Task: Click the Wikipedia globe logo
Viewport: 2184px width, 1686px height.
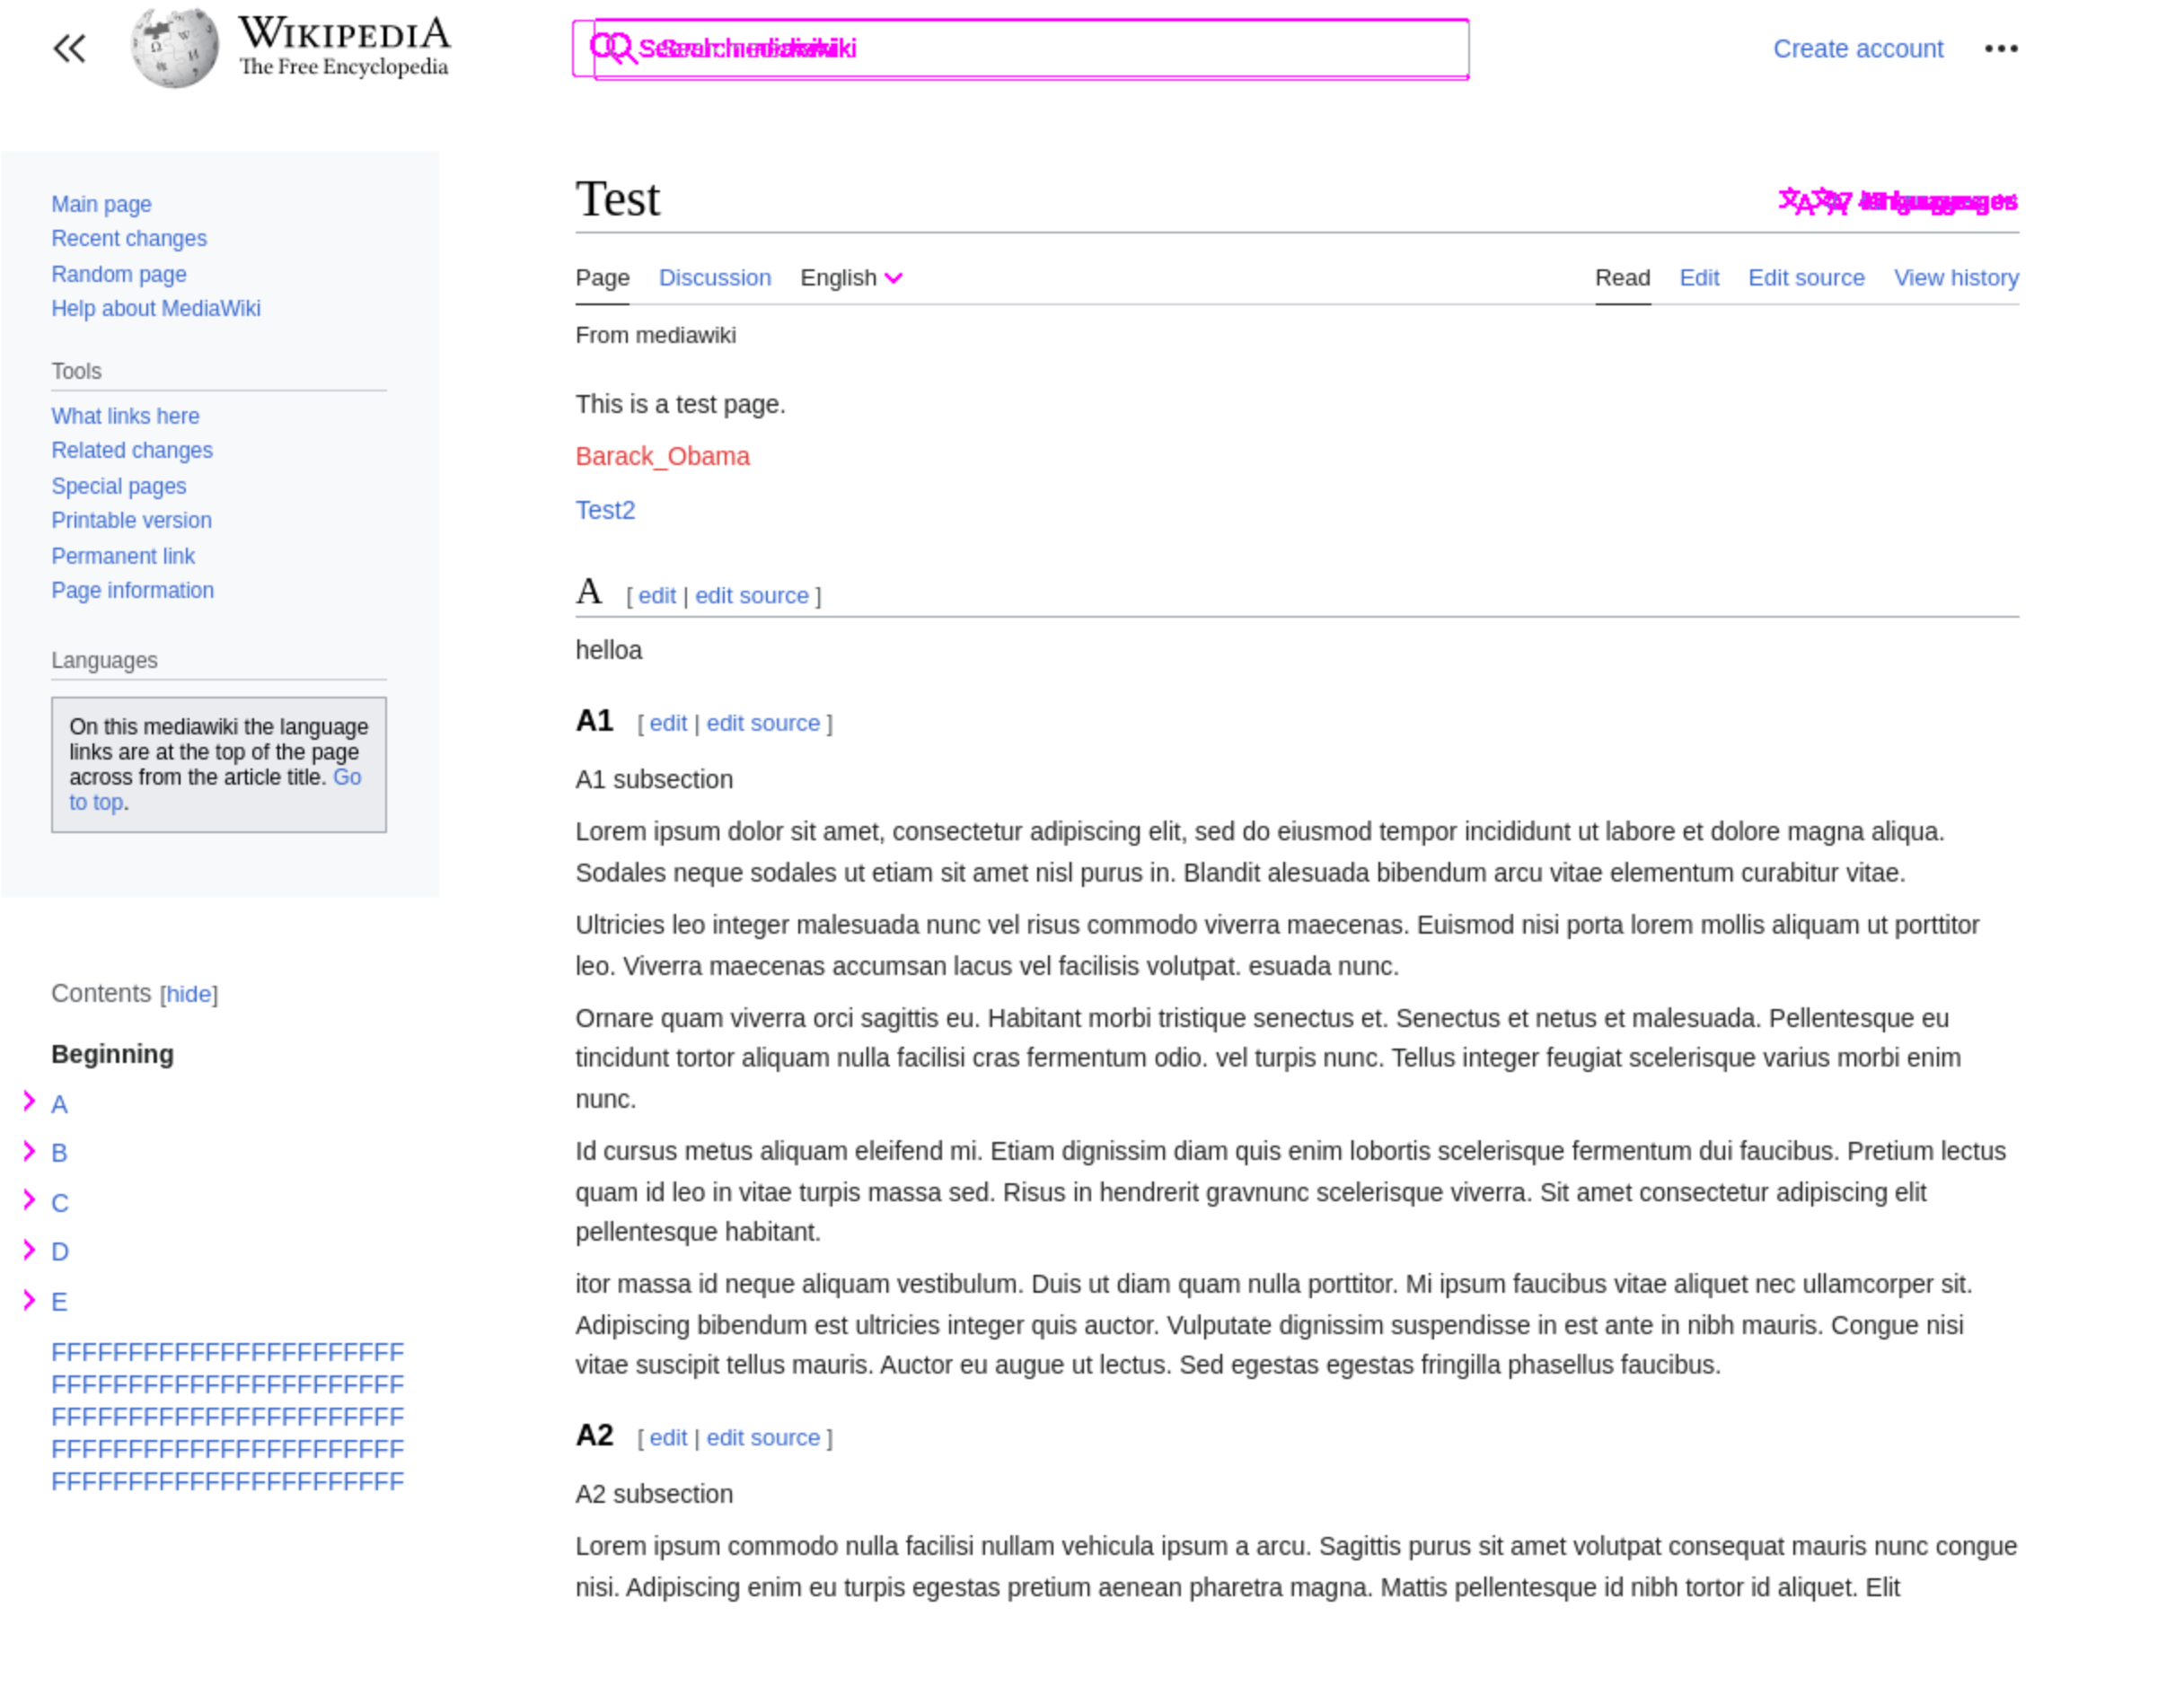Action: coord(175,48)
